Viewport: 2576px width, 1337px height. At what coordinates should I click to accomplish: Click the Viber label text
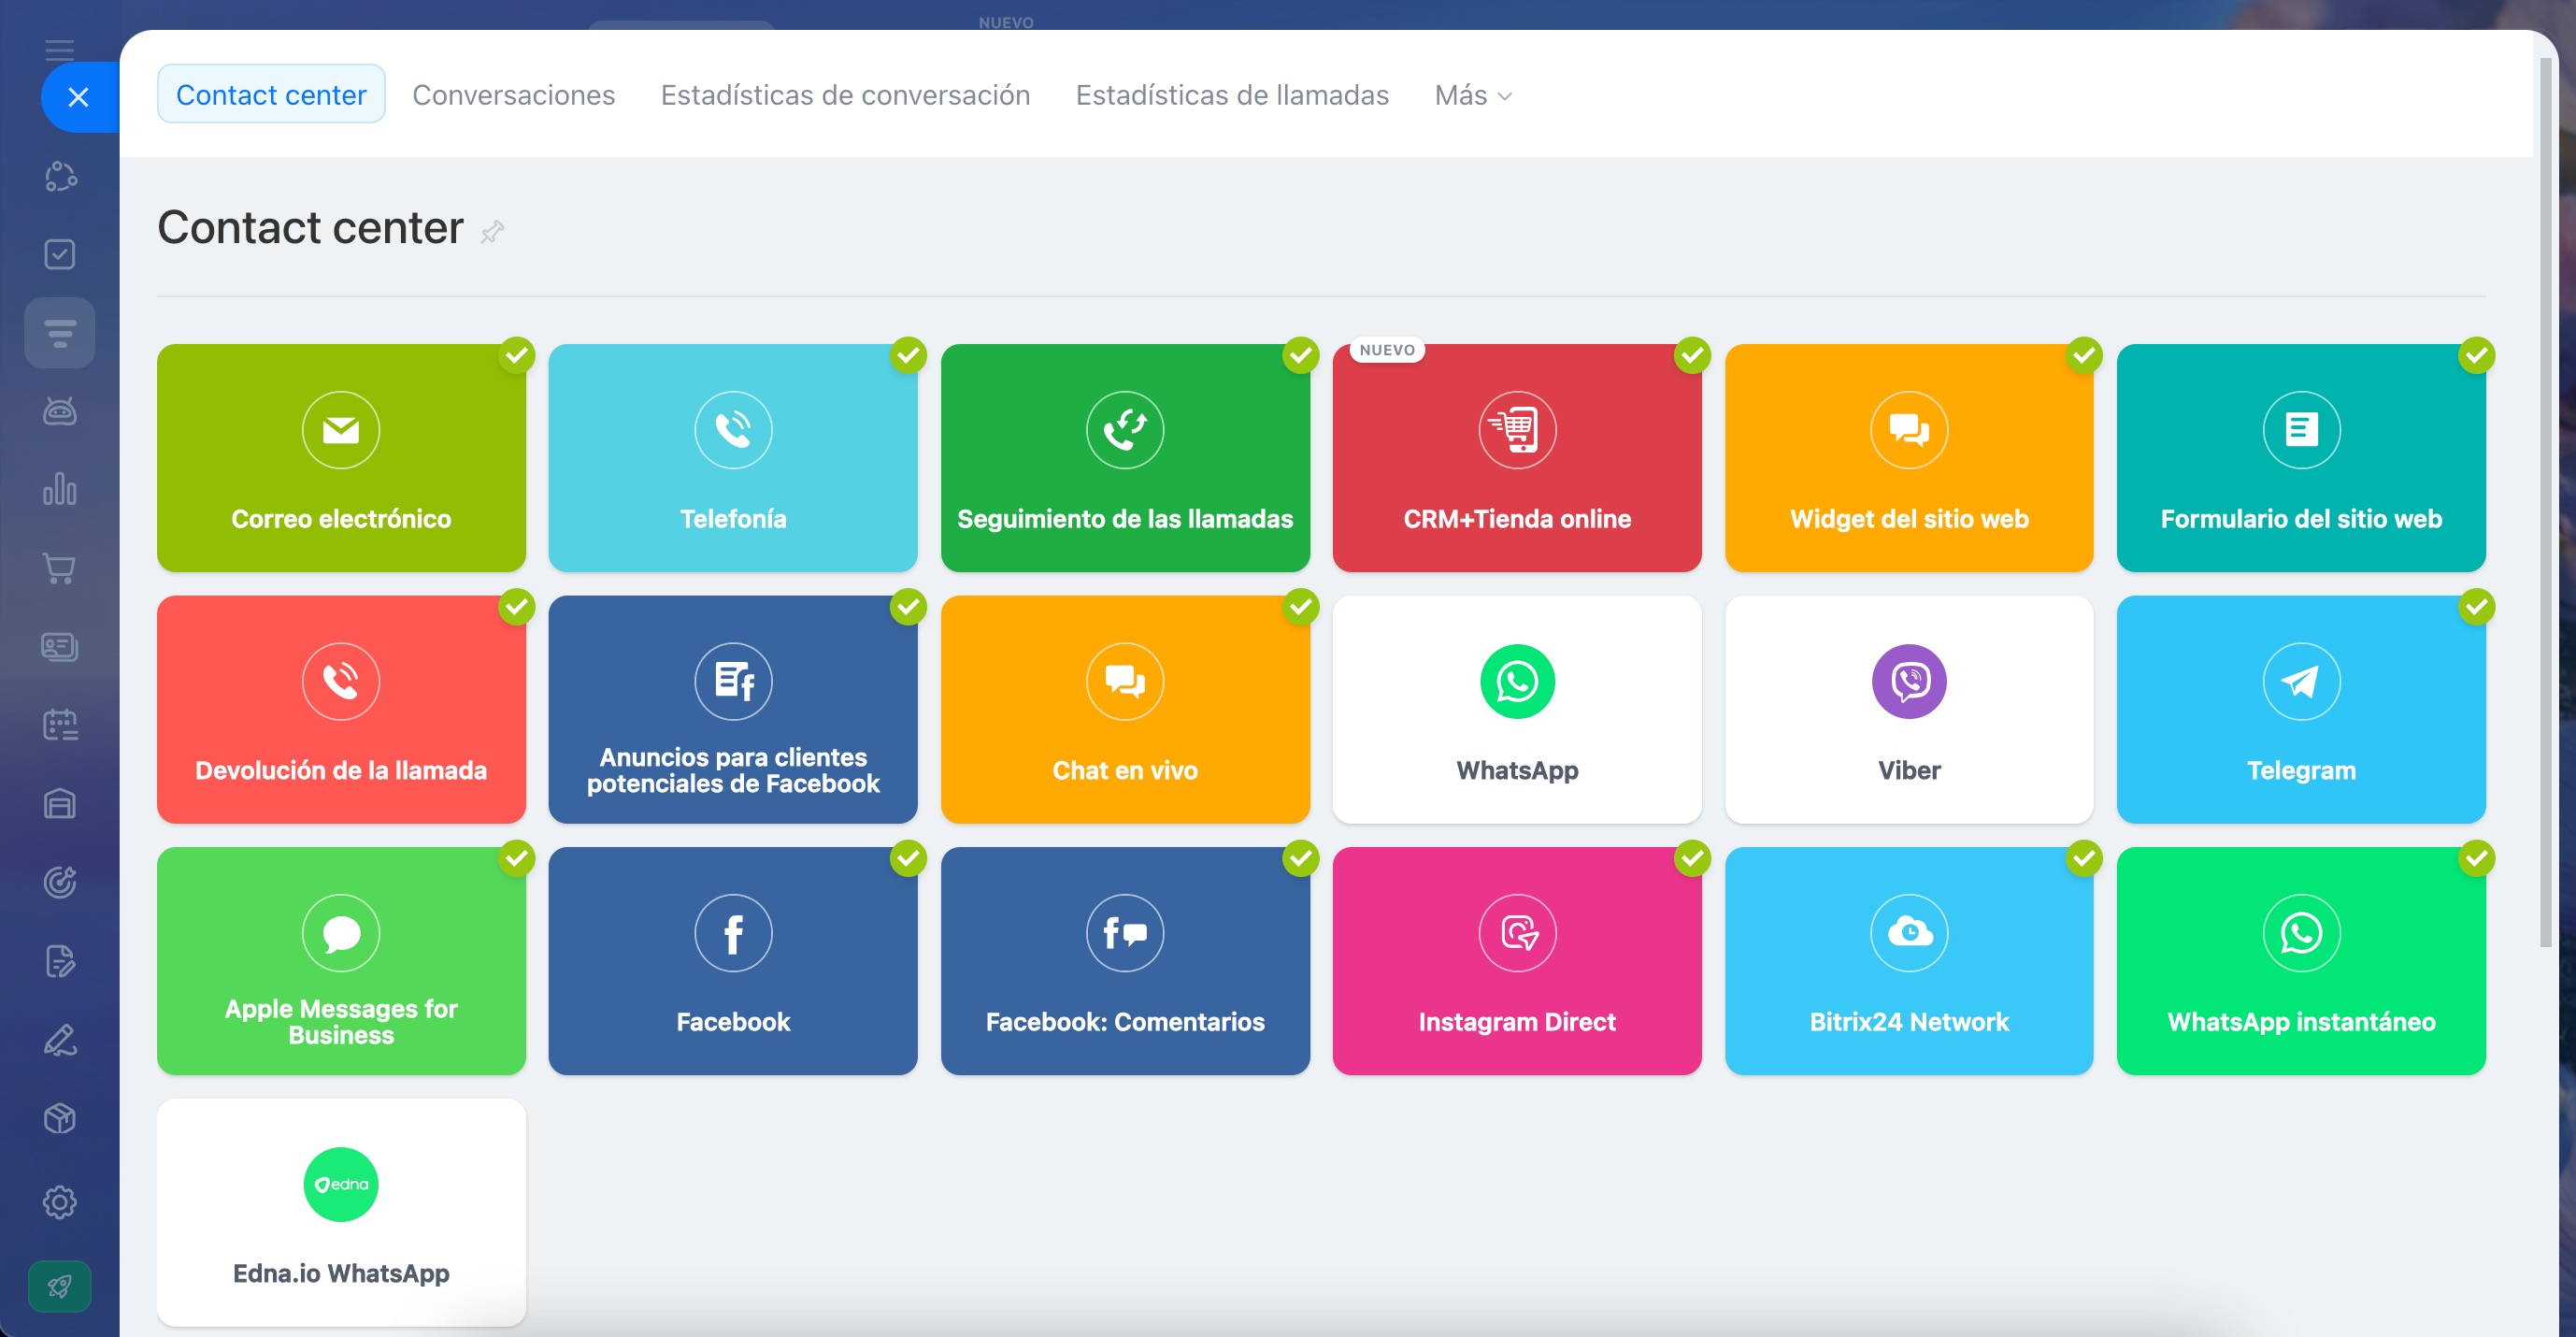[1909, 770]
